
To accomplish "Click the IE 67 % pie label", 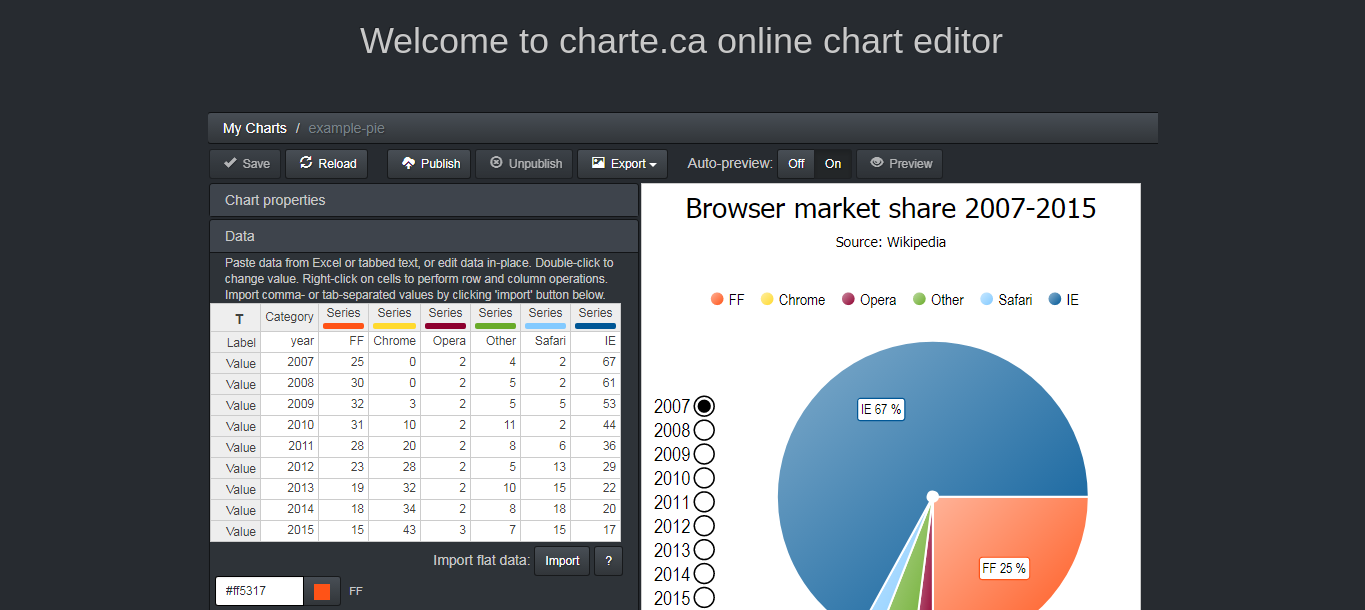I will [x=881, y=409].
